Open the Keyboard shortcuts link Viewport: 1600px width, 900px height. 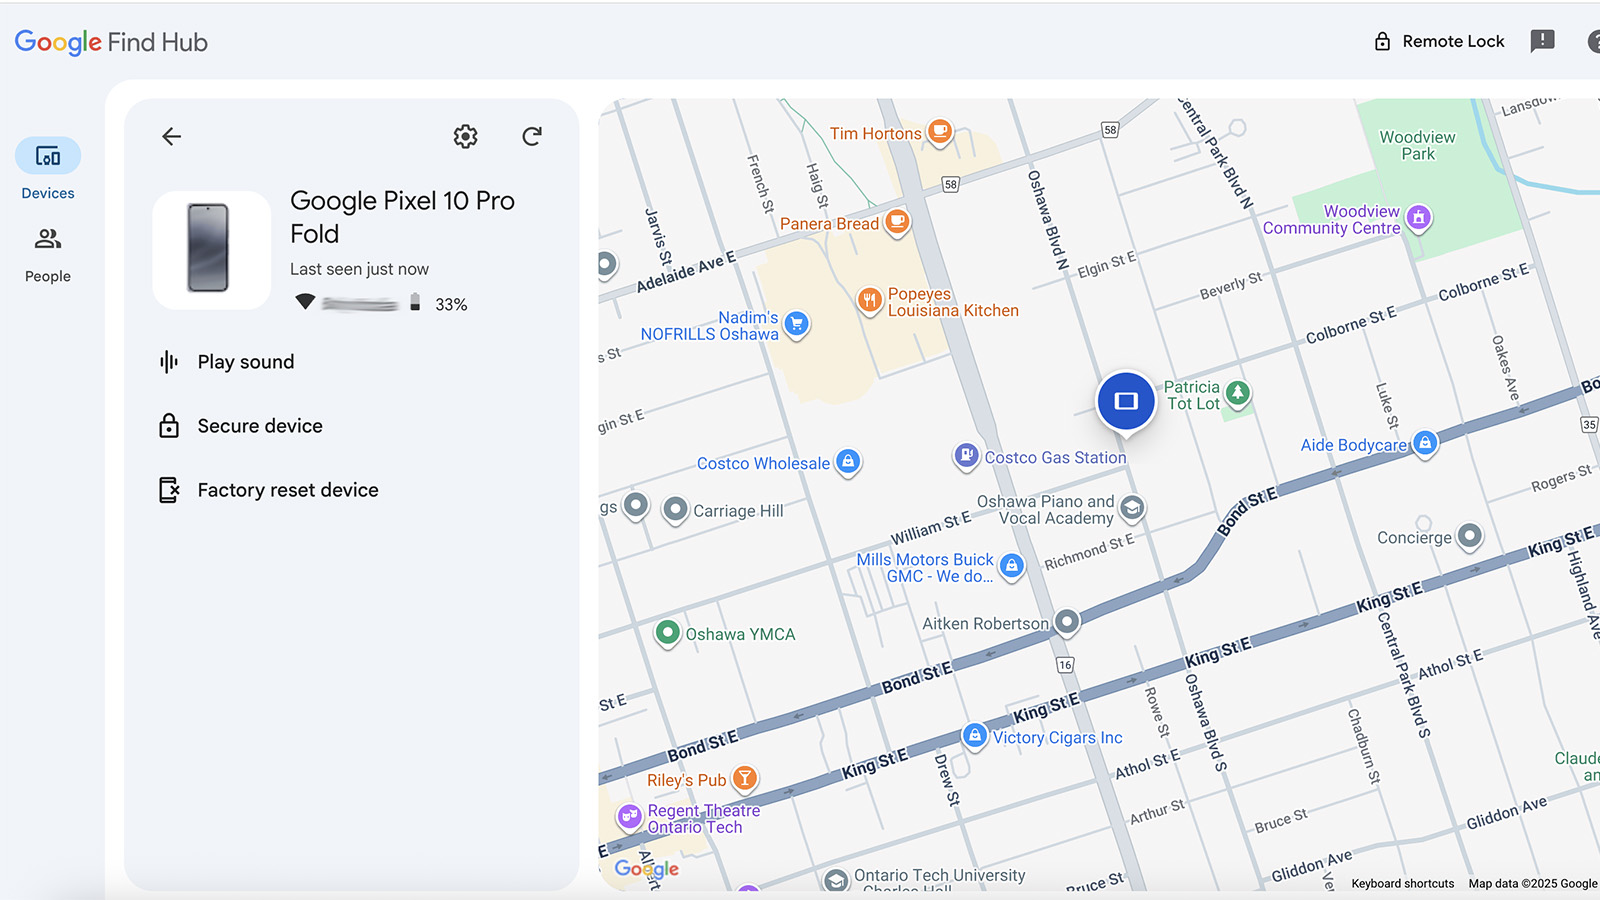[x=1402, y=883]
